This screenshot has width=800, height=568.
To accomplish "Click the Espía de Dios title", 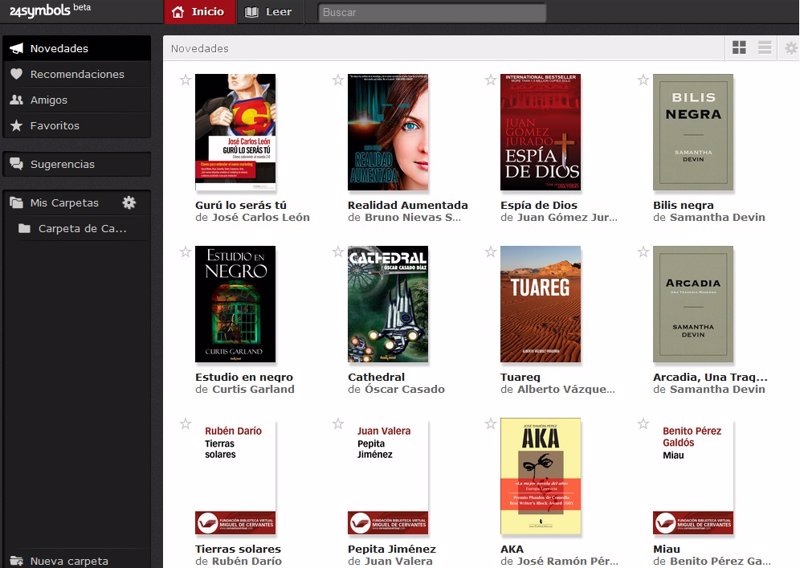I will (539, 205).
